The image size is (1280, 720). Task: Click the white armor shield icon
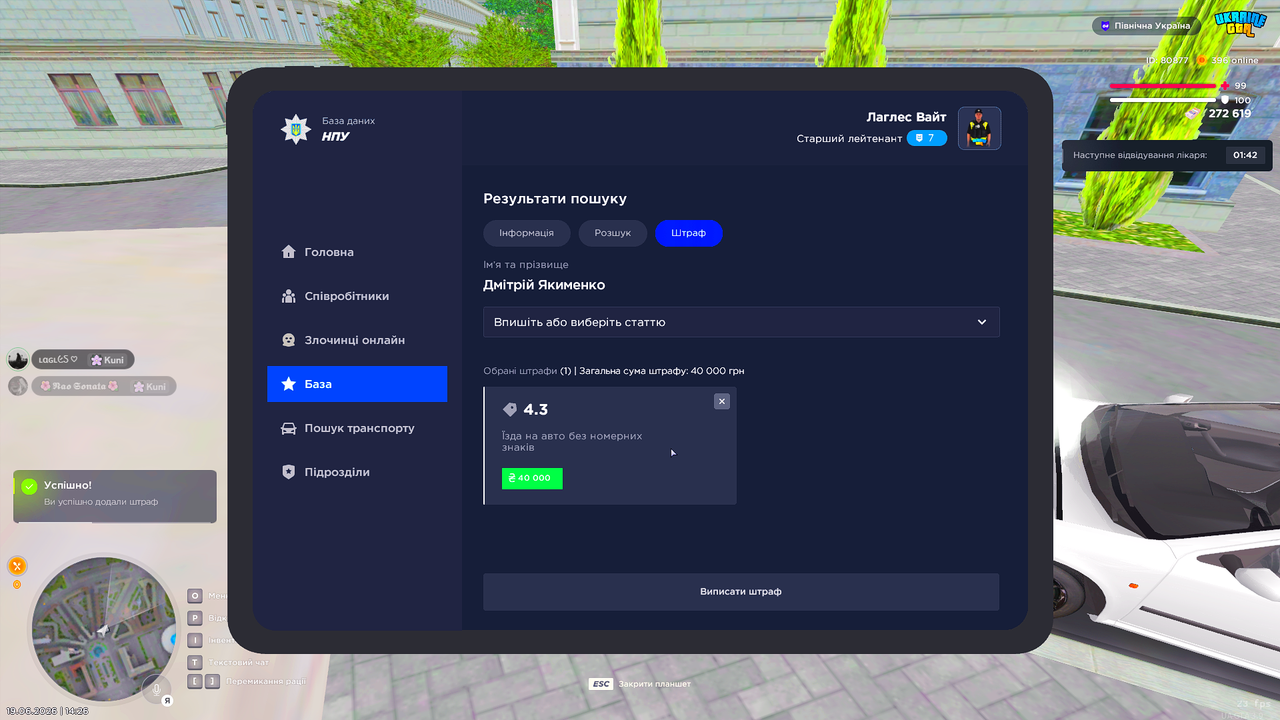[x=1225, y=100]
